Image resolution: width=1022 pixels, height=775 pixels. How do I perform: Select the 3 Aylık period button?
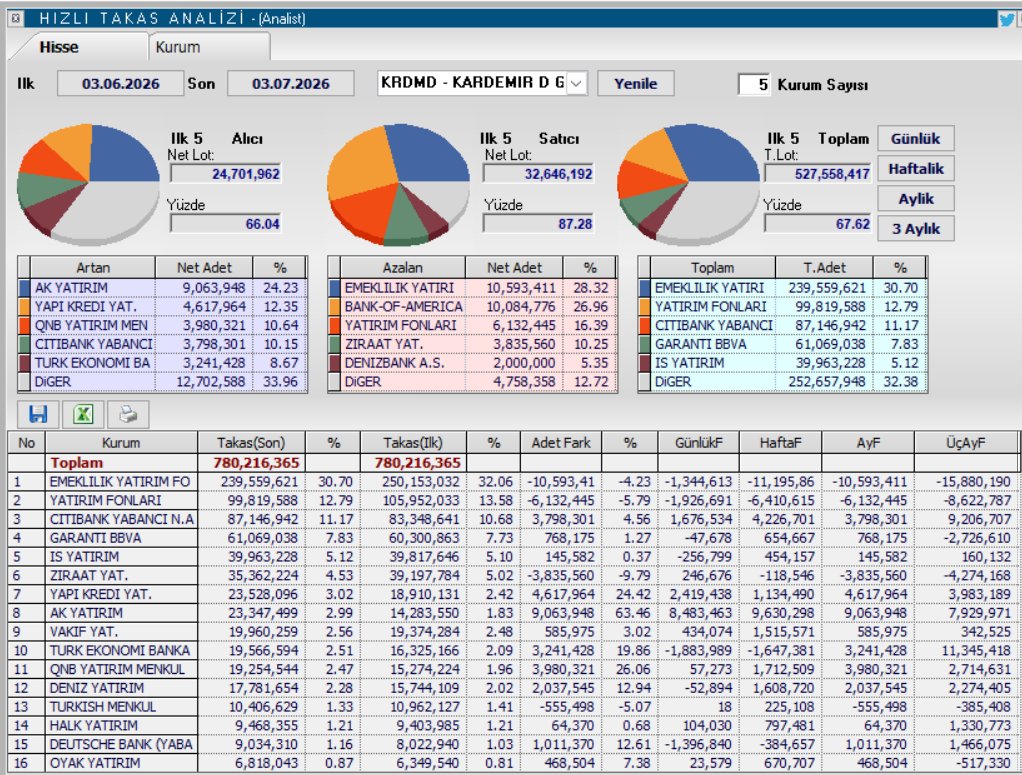916,229
